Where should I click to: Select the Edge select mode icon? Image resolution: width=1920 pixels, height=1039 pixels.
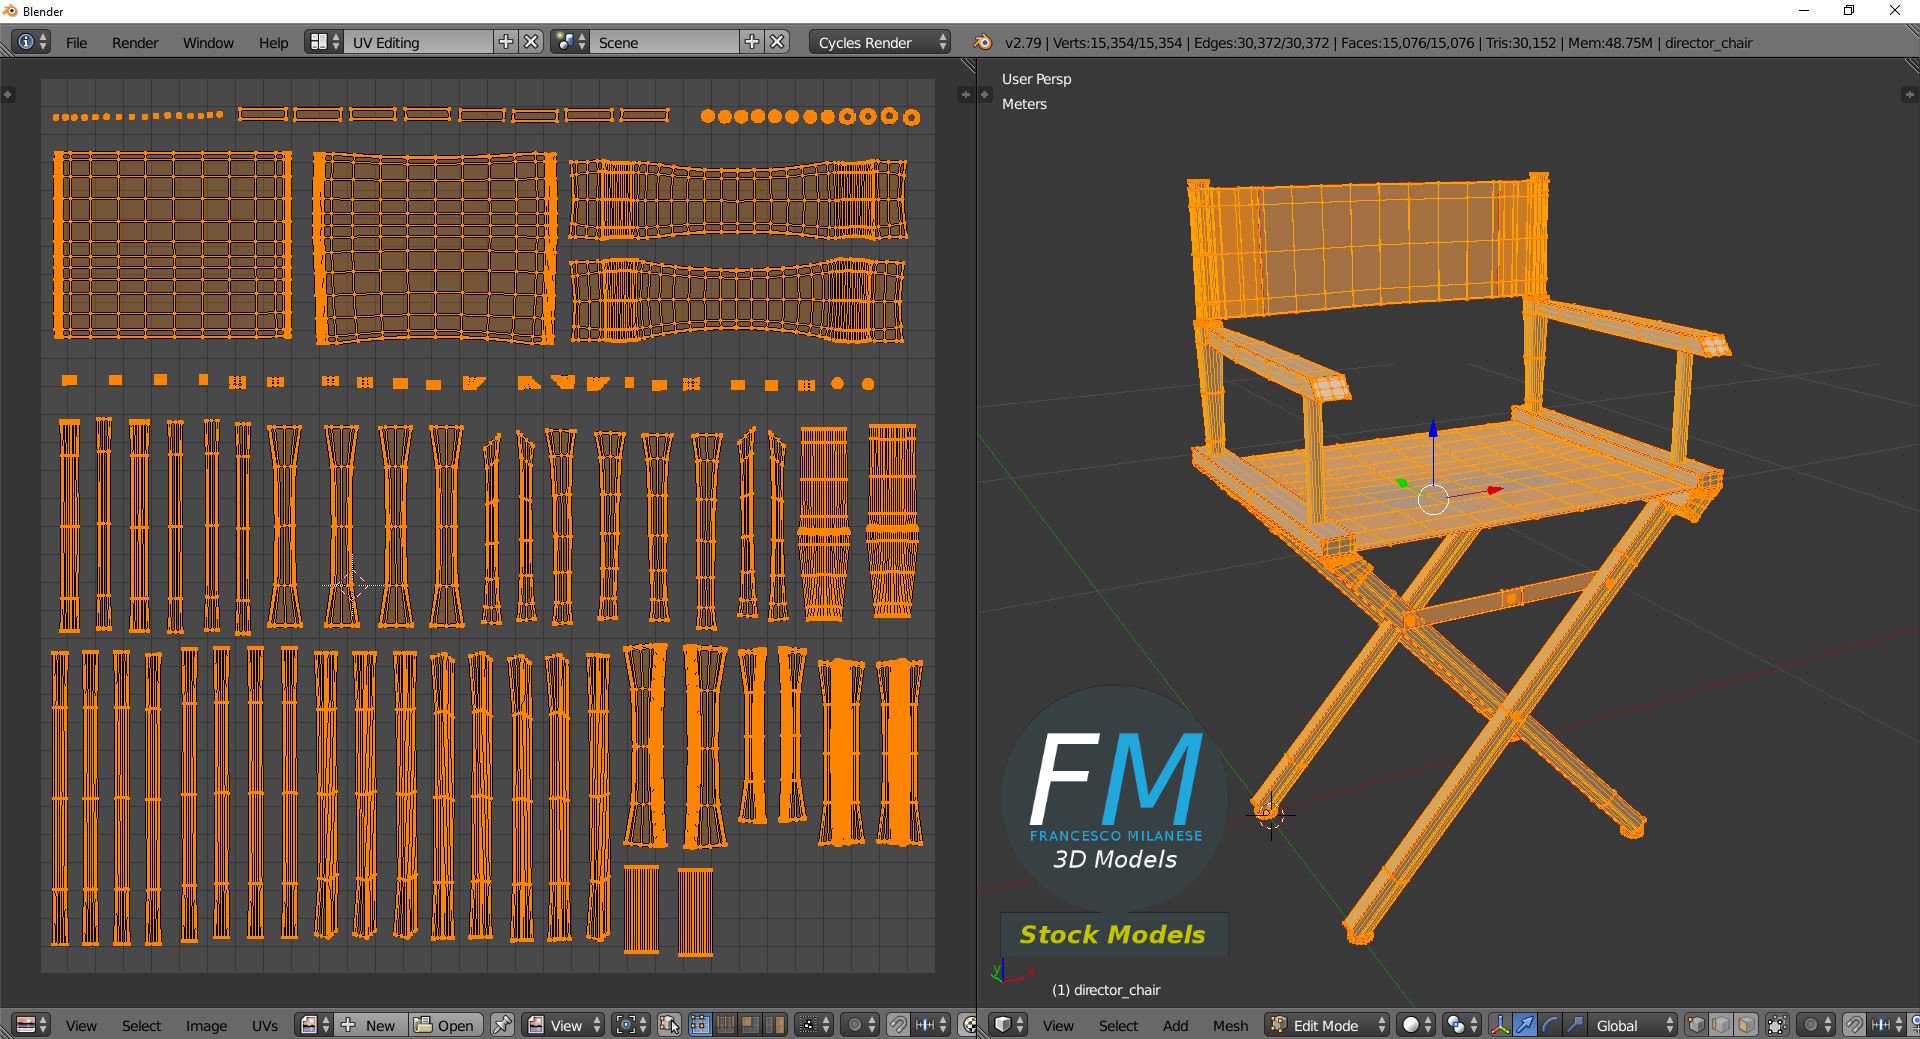[1720, 1025]
